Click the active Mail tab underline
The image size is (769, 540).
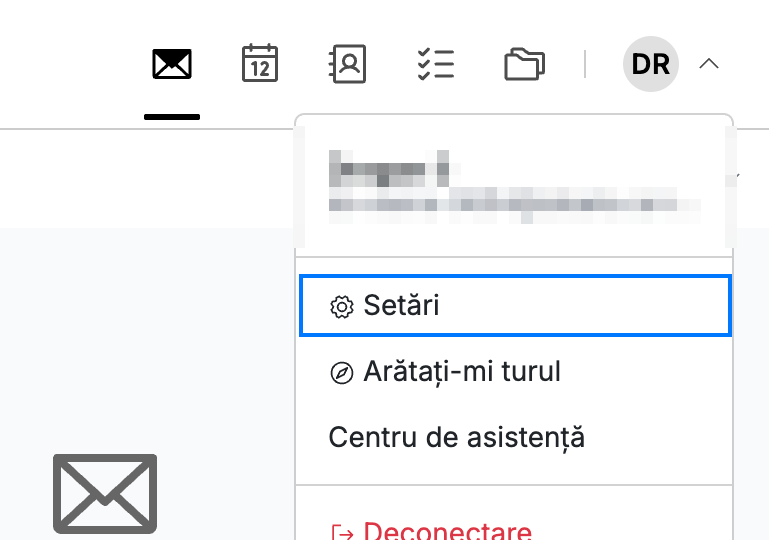click(x=172, y=117)
